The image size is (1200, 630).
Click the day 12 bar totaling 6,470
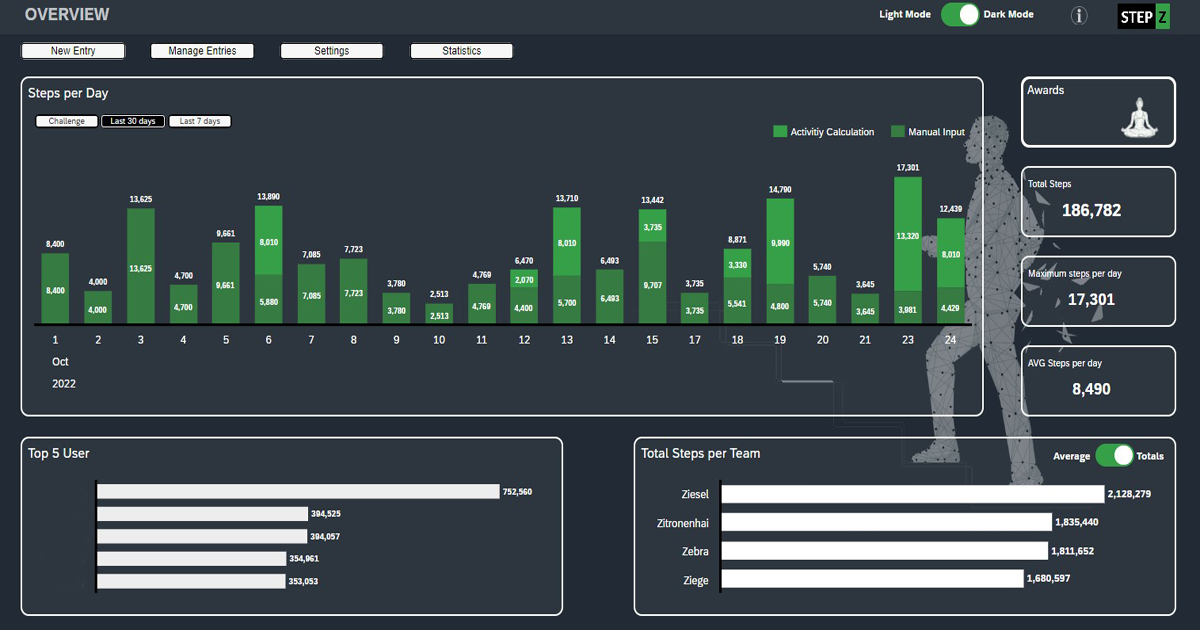pos(524,296)
